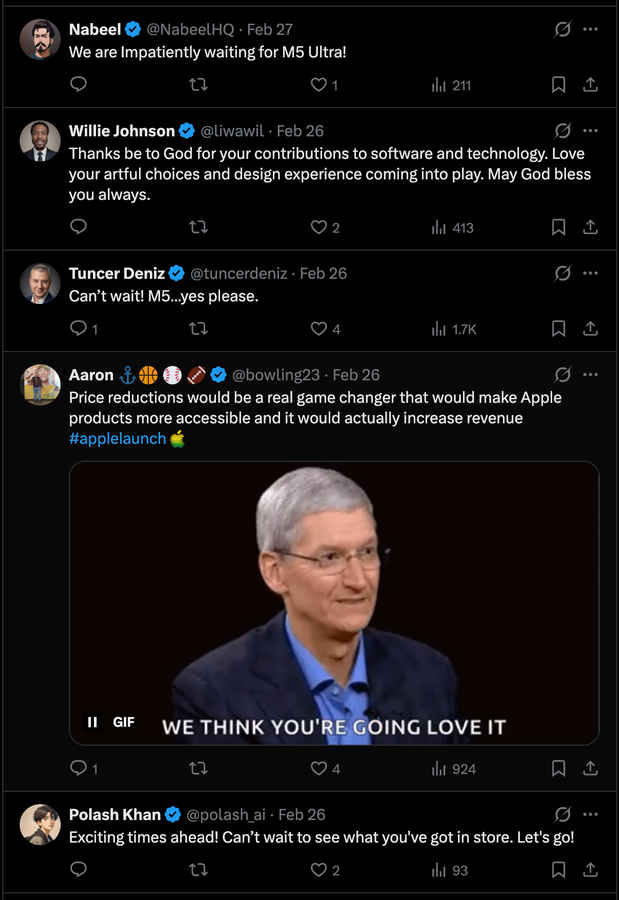Viewport: 619px width, 900px height.
Task: Bookmark Aaron's price reductions tweet
Action: coord(559,769)
